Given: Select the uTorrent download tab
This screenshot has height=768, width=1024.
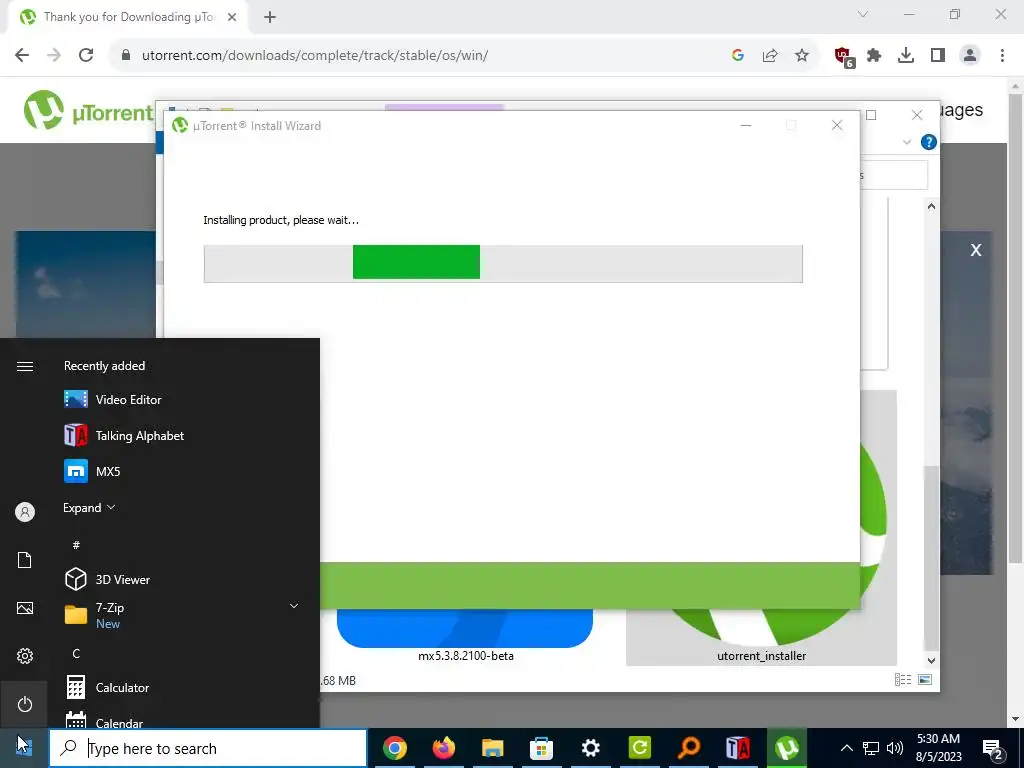Looking at the screenshot, I should [128, 17].
